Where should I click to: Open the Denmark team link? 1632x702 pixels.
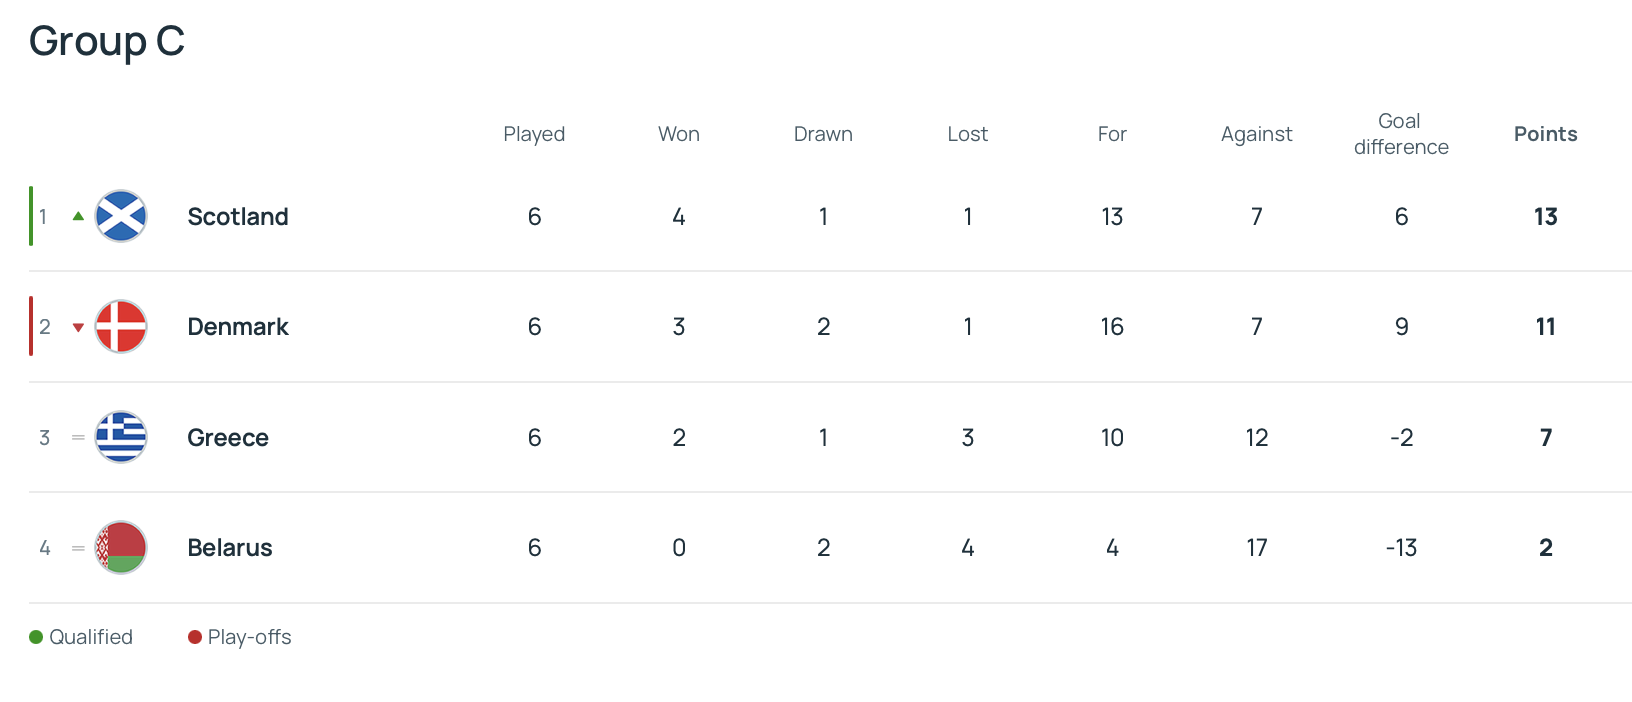pyautogui.click(x=238, y=326)
